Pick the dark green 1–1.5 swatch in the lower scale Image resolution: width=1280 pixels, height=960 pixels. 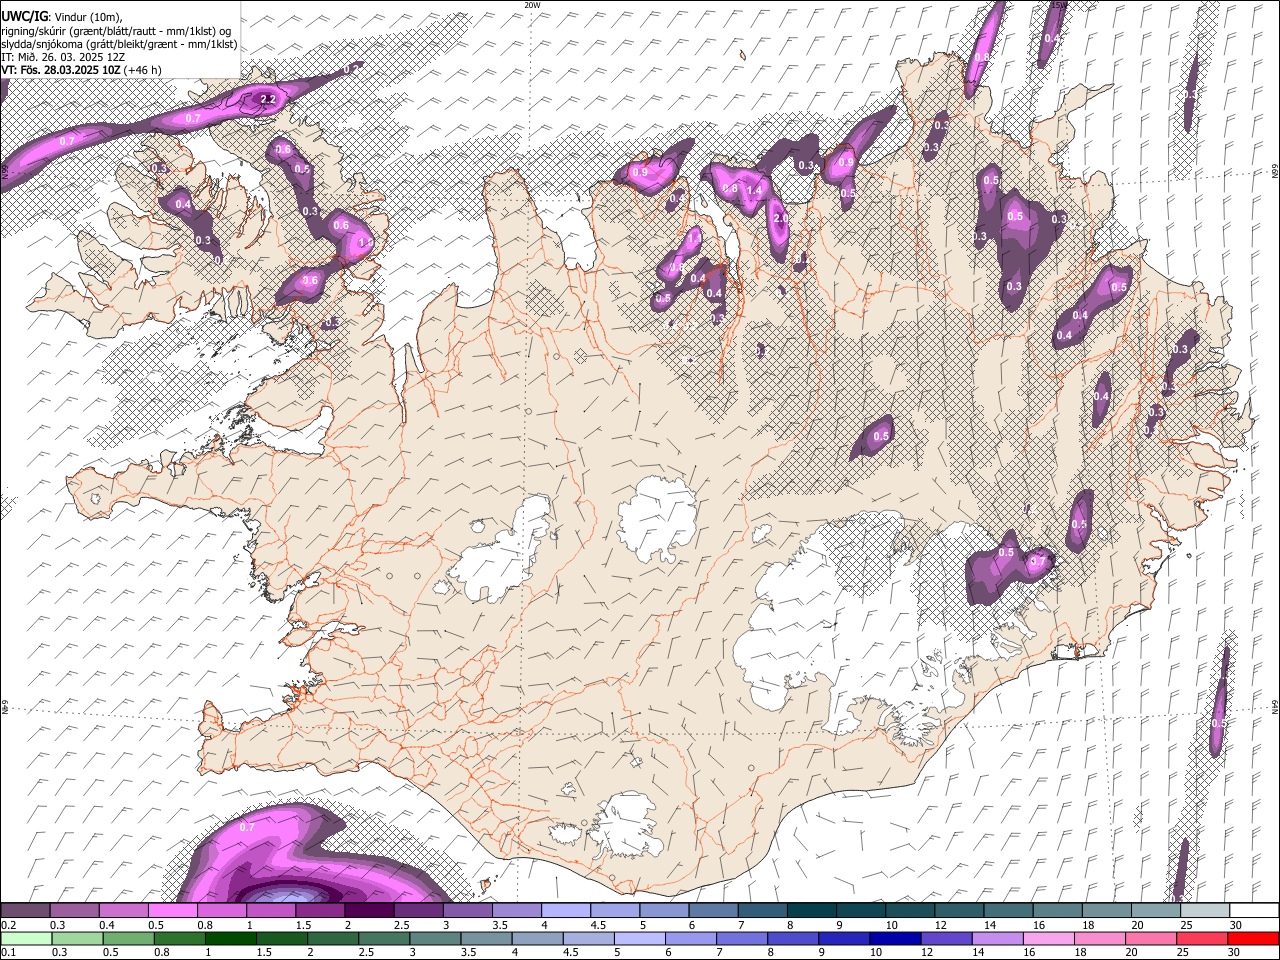(230, 938)
